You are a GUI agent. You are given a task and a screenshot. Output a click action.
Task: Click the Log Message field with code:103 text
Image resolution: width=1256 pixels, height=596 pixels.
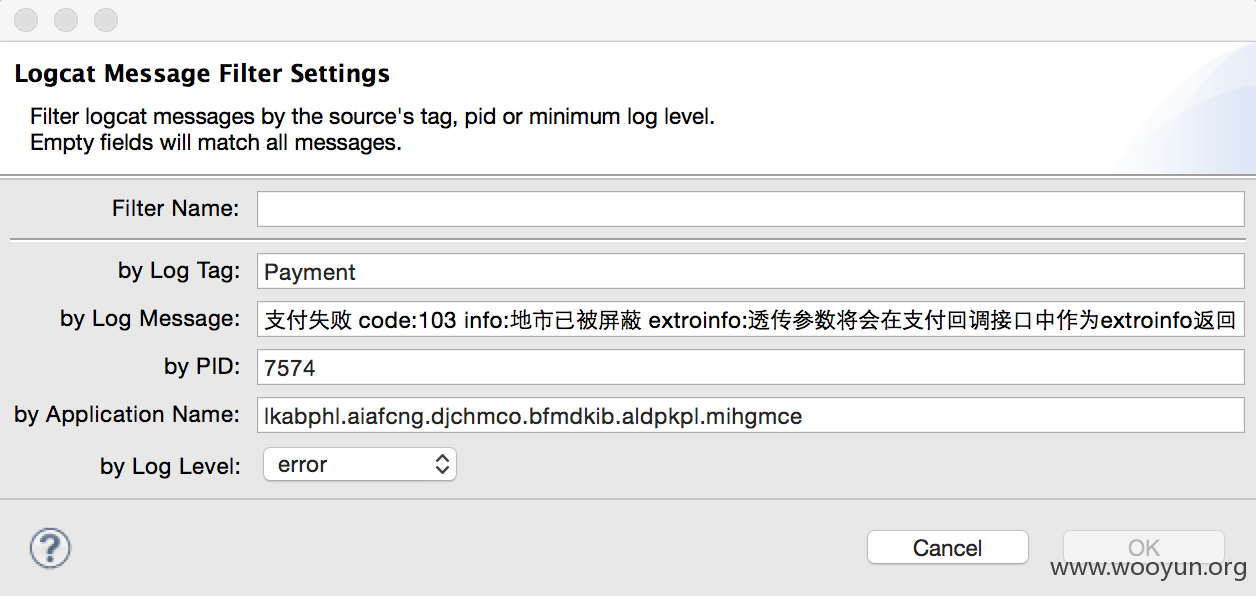coord(750,320)
